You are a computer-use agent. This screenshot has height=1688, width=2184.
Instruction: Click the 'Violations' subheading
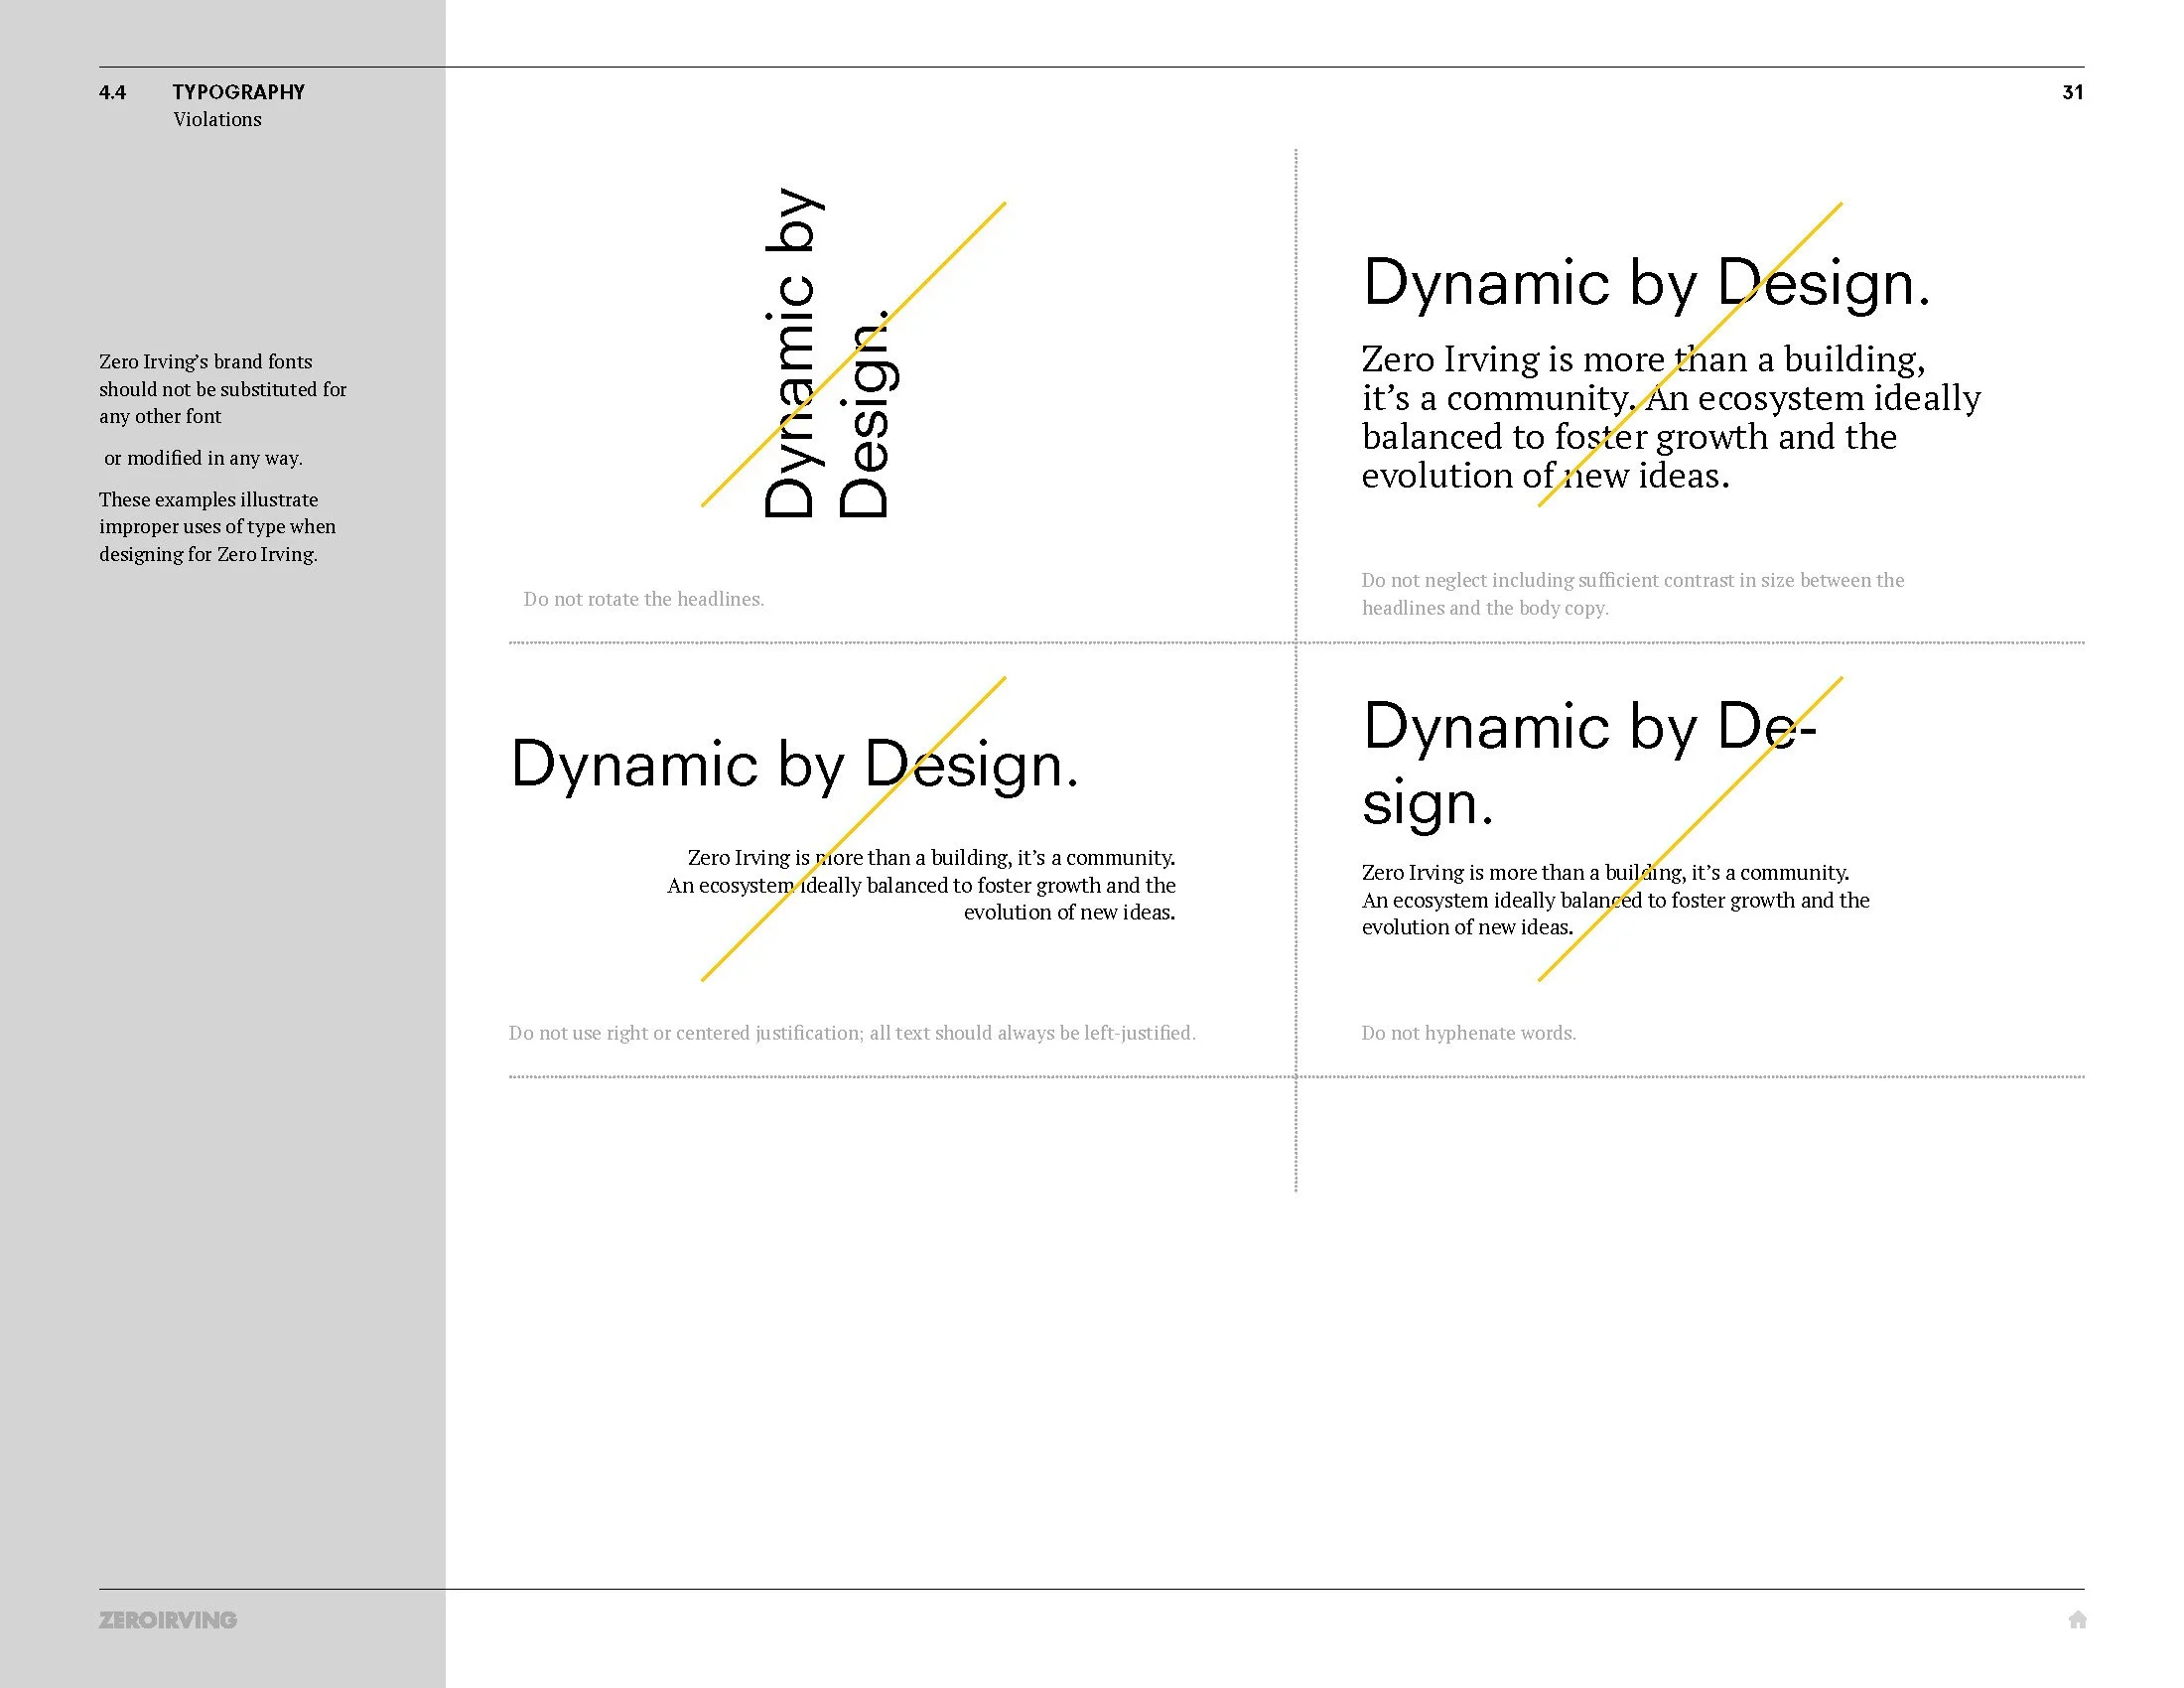[x=216, y=120]
